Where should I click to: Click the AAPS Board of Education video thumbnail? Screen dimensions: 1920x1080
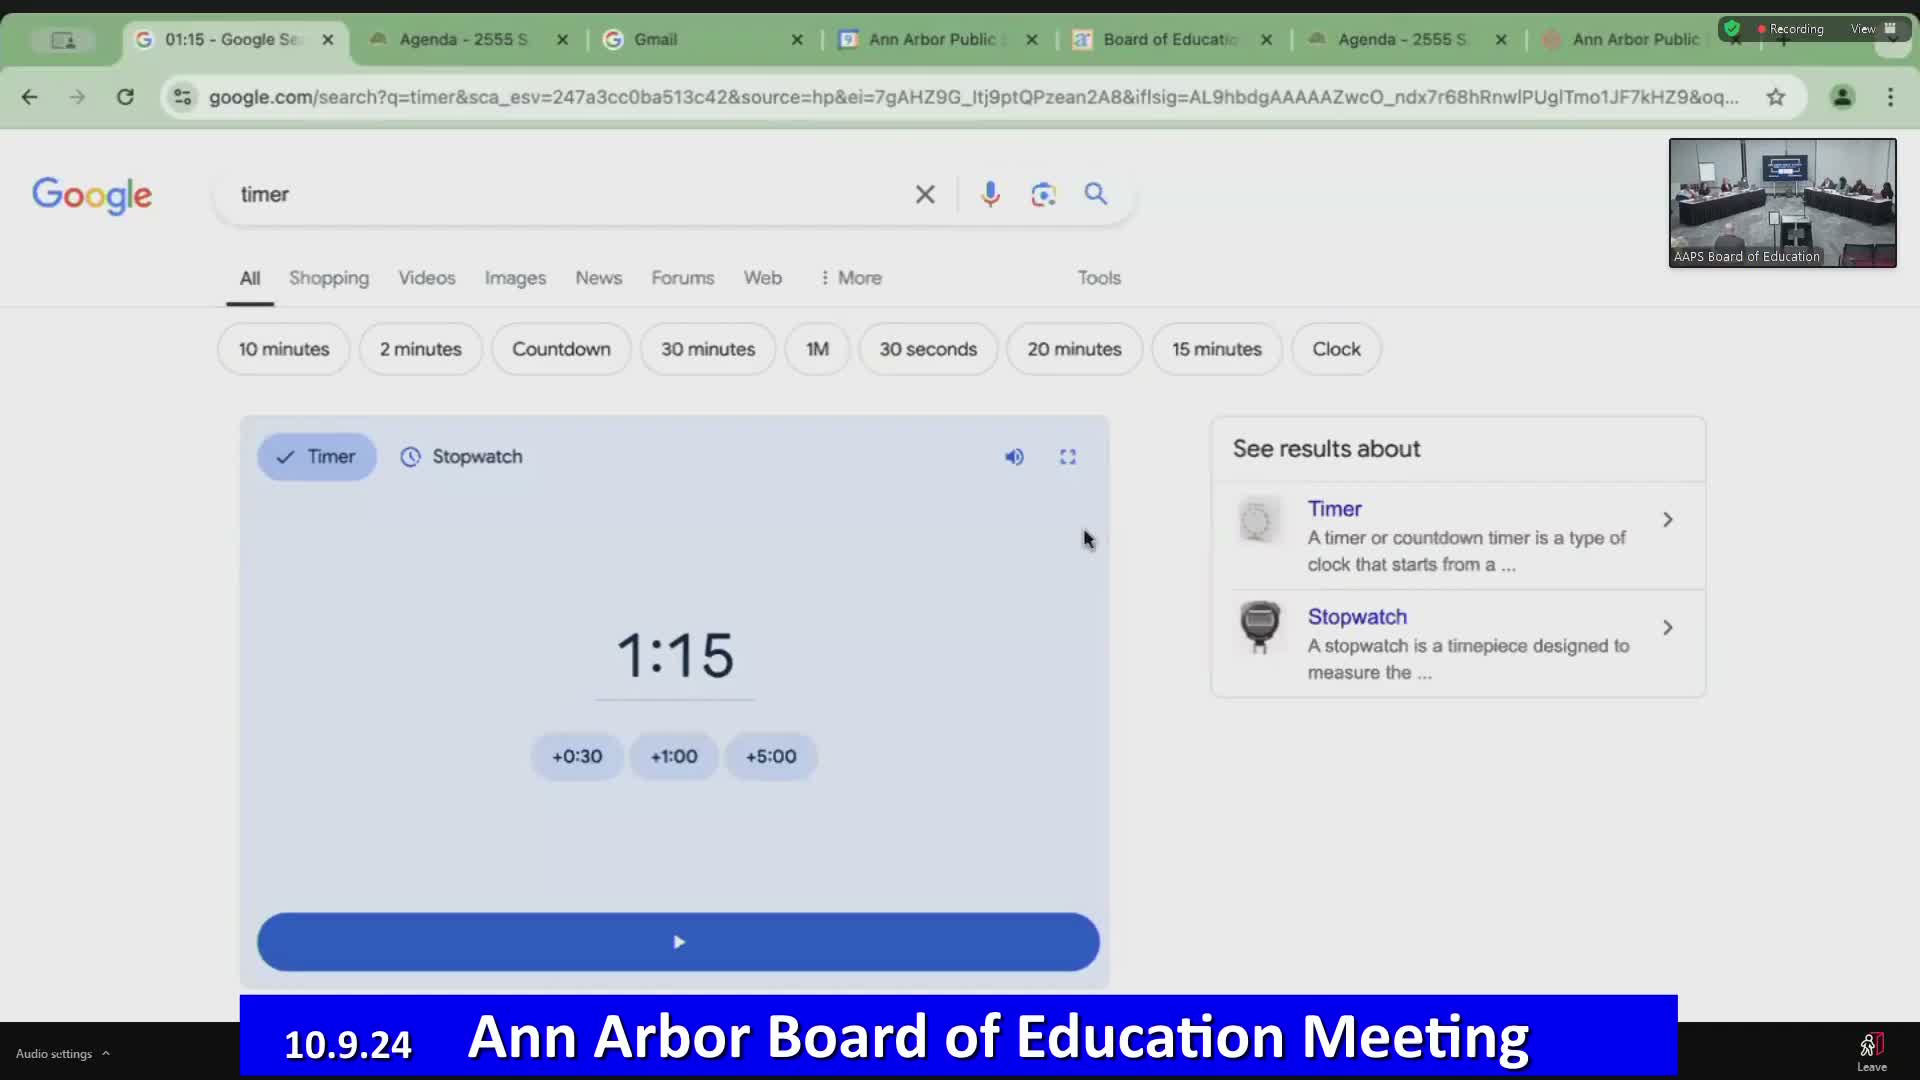coord(1782,203)
